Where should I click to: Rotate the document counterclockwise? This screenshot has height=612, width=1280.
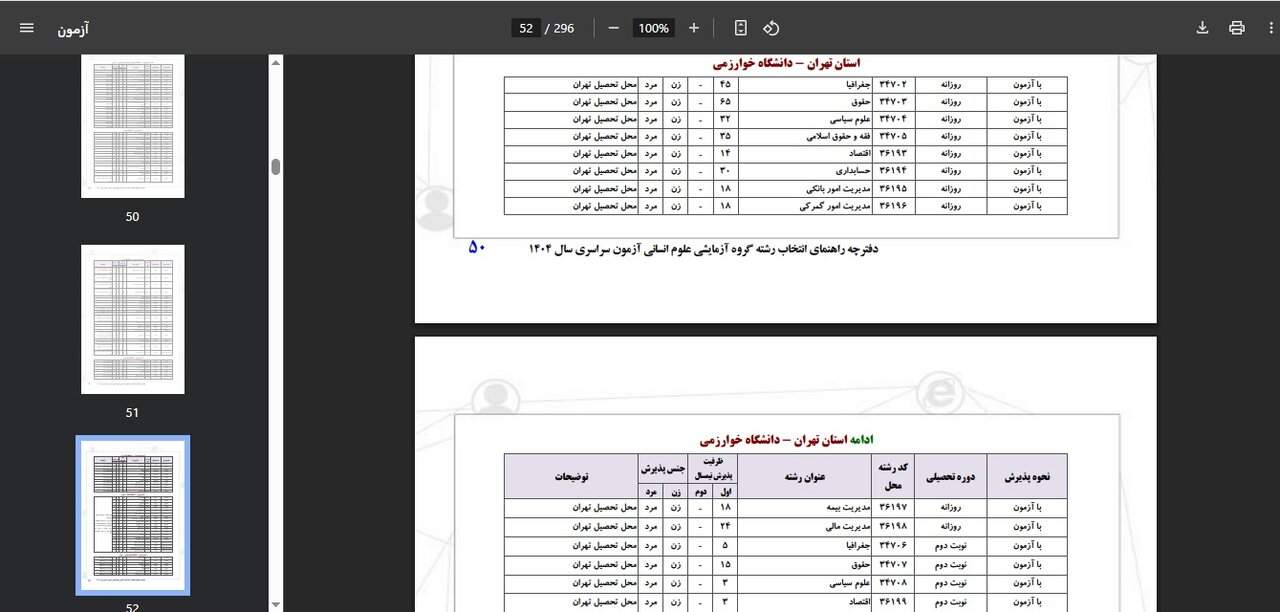pyautogui.click(x=771, y=28)
